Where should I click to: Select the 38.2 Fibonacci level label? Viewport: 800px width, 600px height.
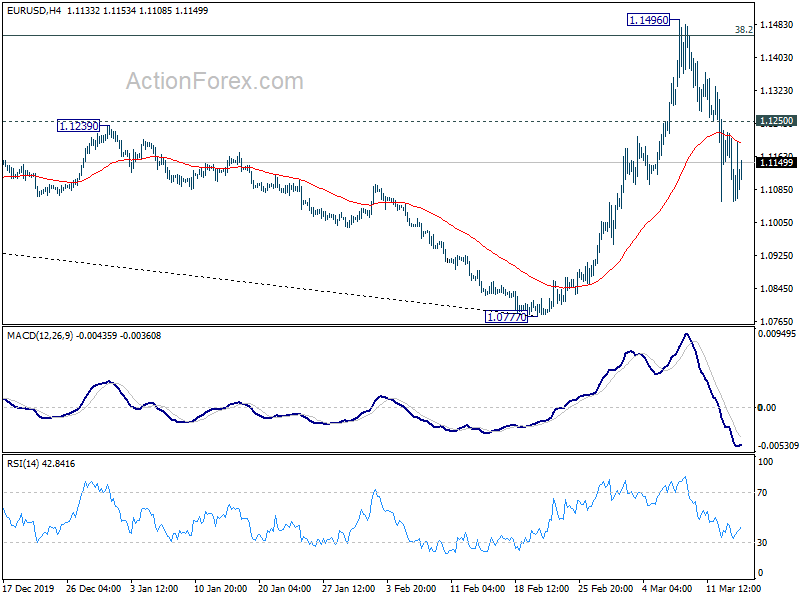tap(743, 30)
